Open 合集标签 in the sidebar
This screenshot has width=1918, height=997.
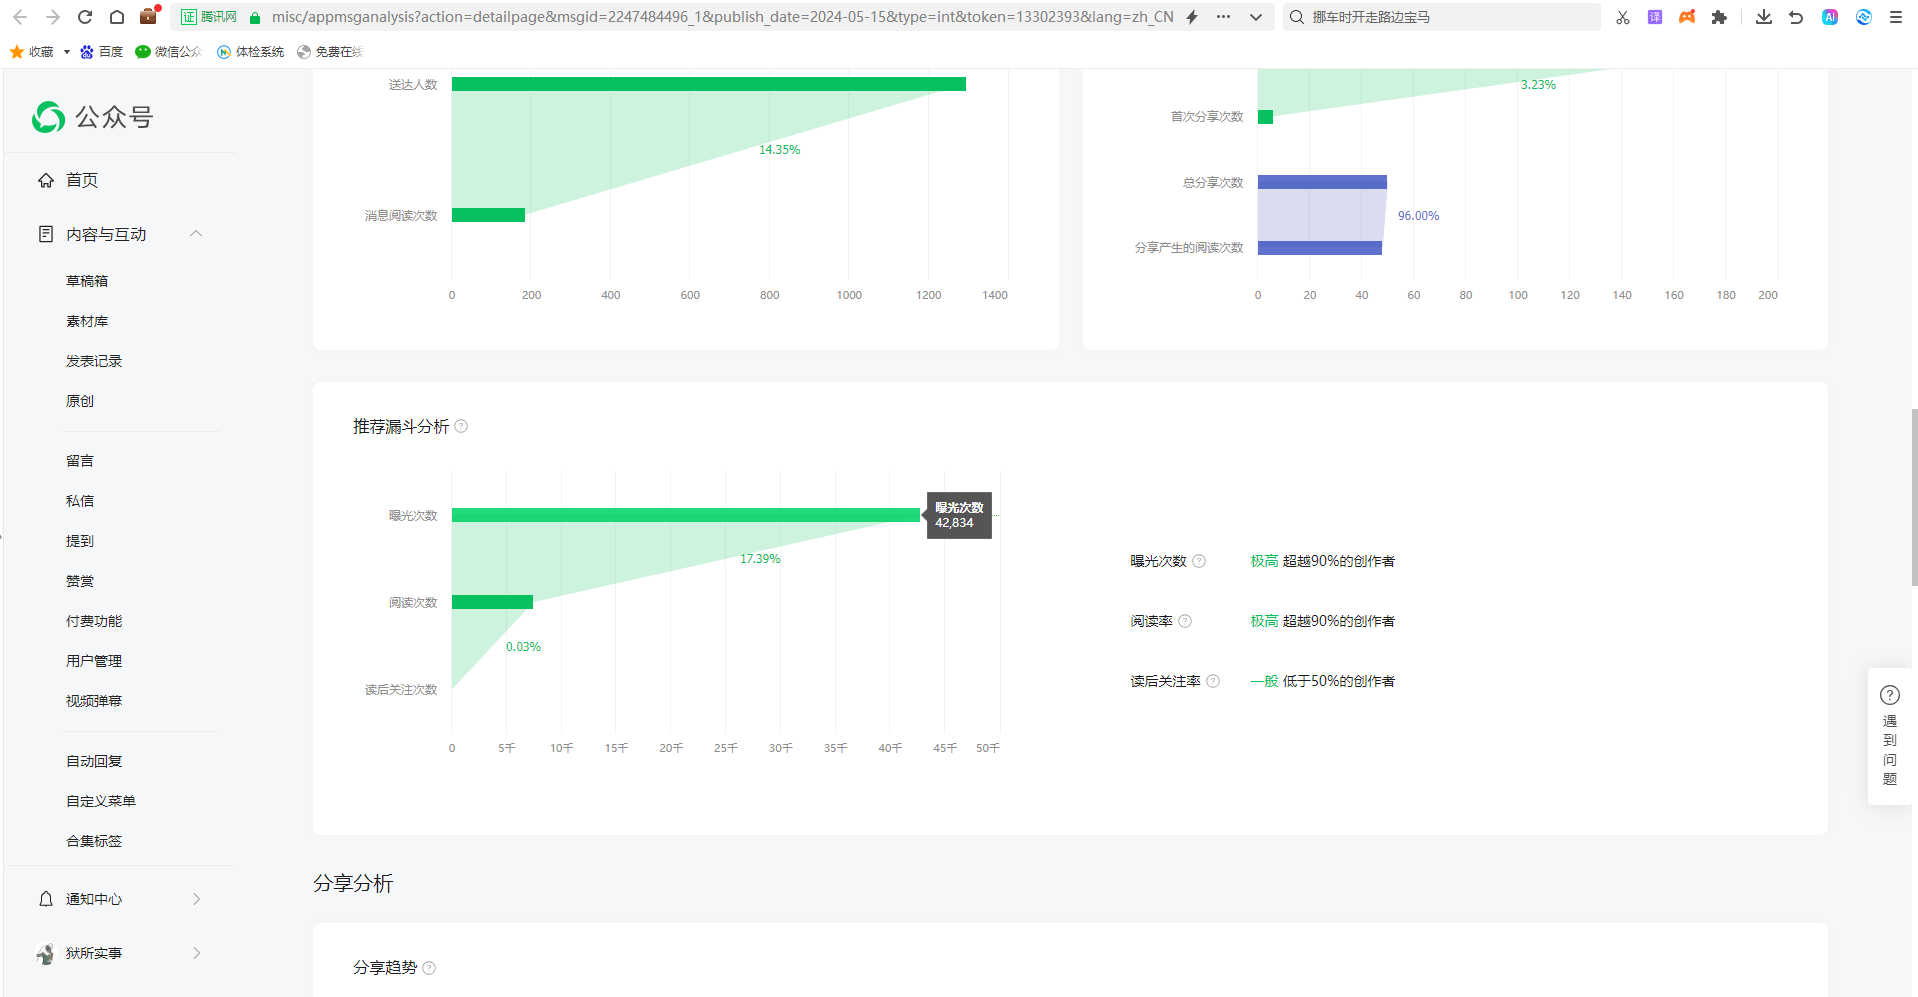(x=94, y=841)
